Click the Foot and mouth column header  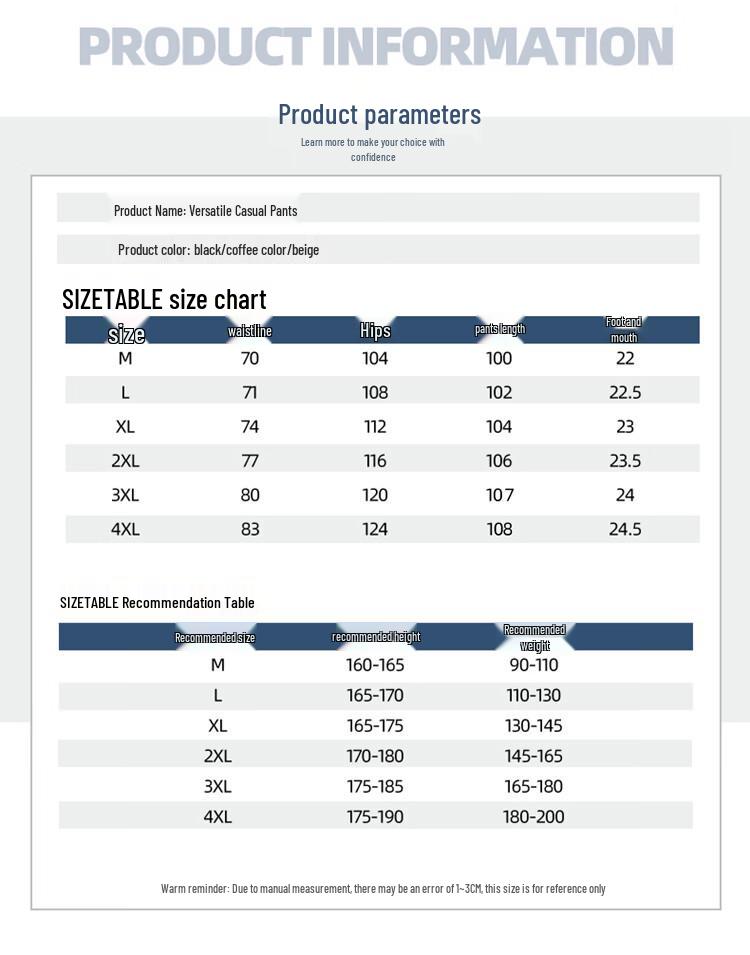624,329
